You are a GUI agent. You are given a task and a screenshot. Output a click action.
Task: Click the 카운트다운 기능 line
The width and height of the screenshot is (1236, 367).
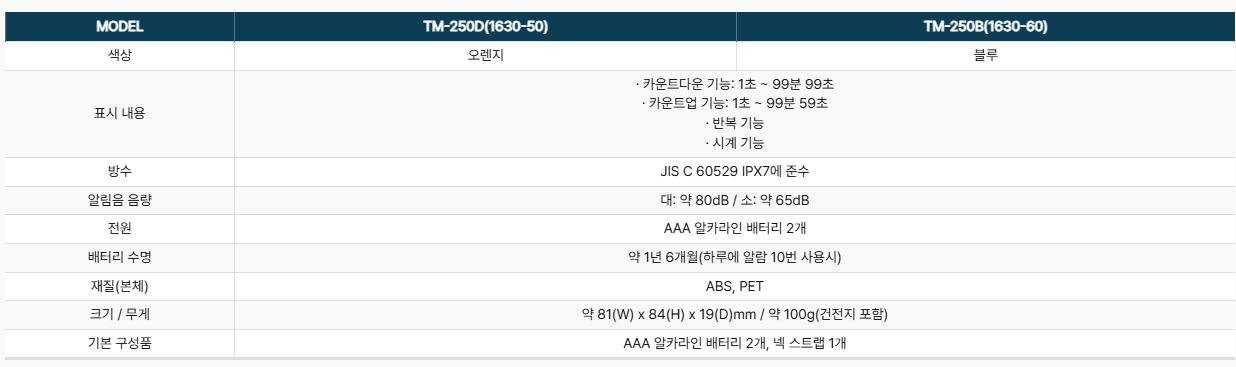click(x=735, y=84)
